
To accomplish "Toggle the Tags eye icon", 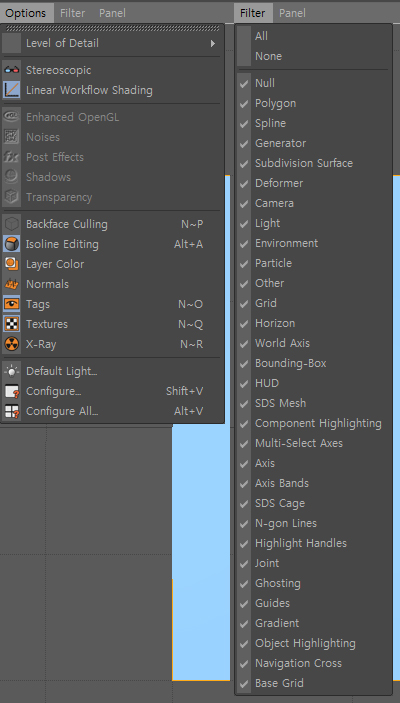I will (11, 304).
